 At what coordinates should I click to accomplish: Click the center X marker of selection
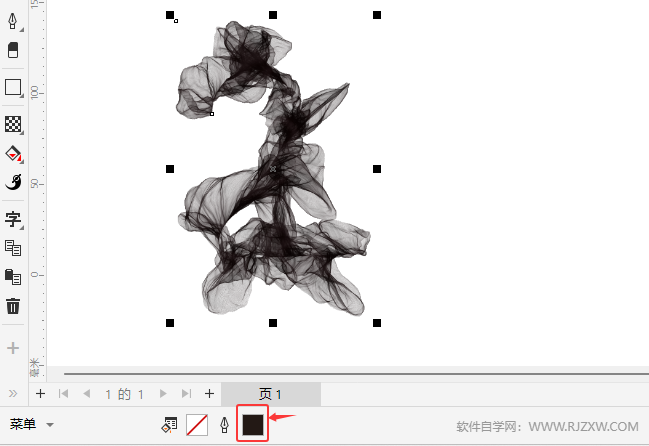click(x=273, y=169)
